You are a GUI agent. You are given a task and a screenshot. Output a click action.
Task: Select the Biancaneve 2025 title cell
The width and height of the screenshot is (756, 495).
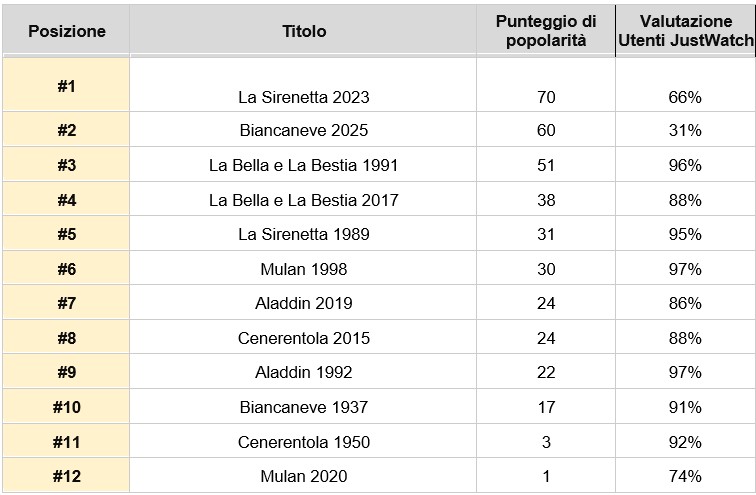(303, 130)
